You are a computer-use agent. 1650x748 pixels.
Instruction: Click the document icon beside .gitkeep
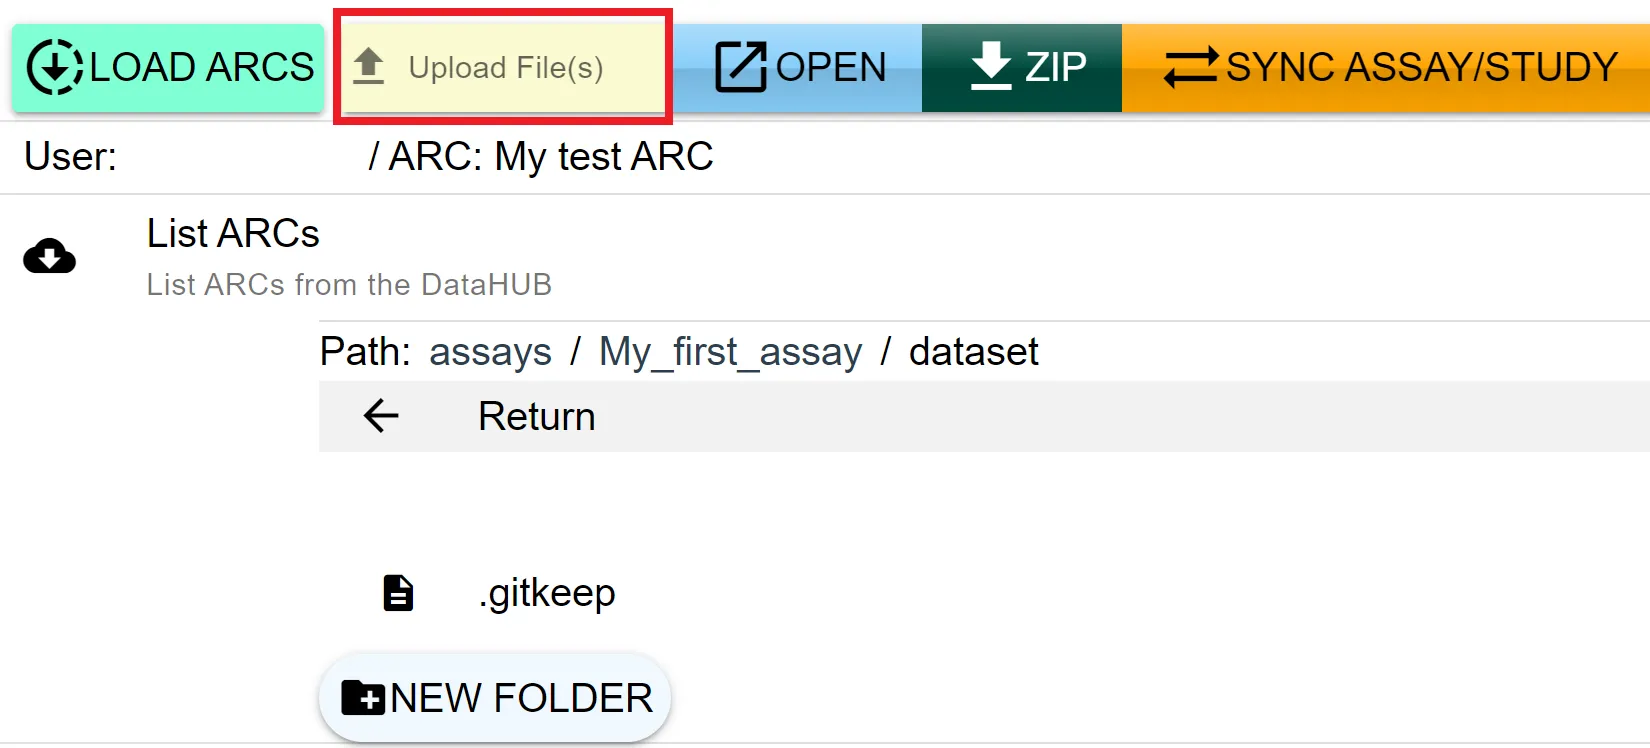398,593
